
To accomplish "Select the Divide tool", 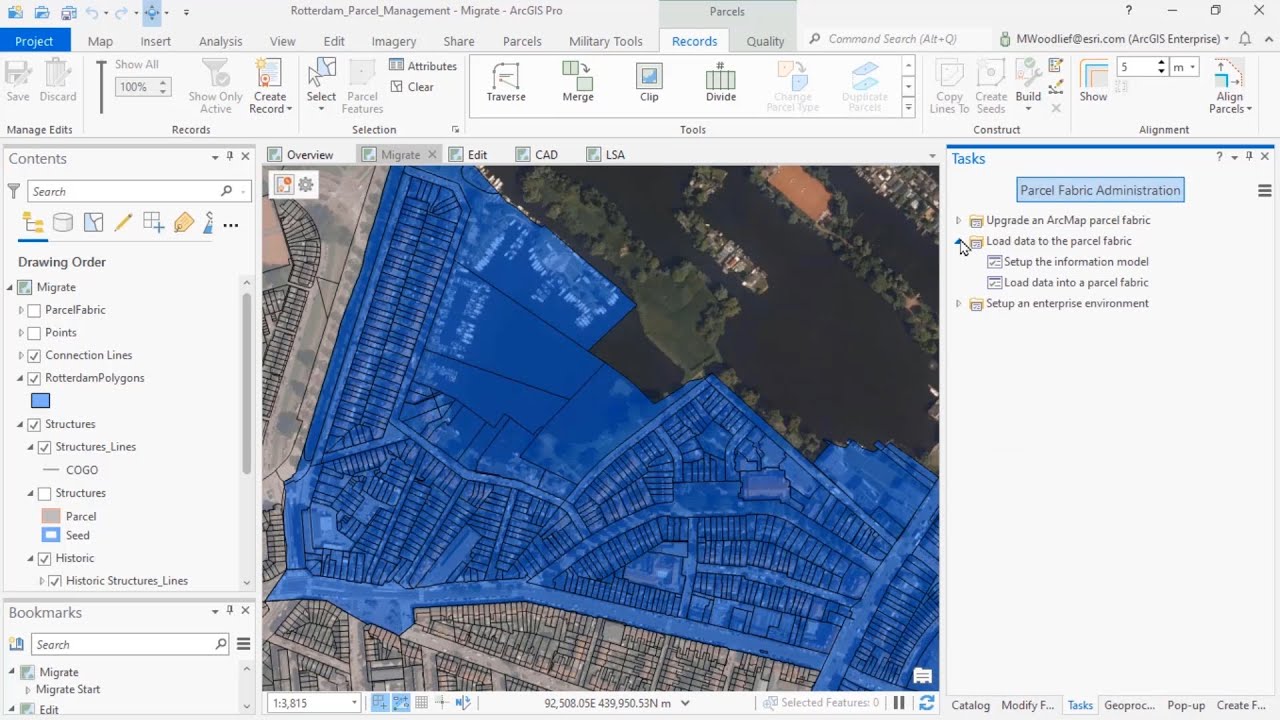I will click(x=720, y=82).
